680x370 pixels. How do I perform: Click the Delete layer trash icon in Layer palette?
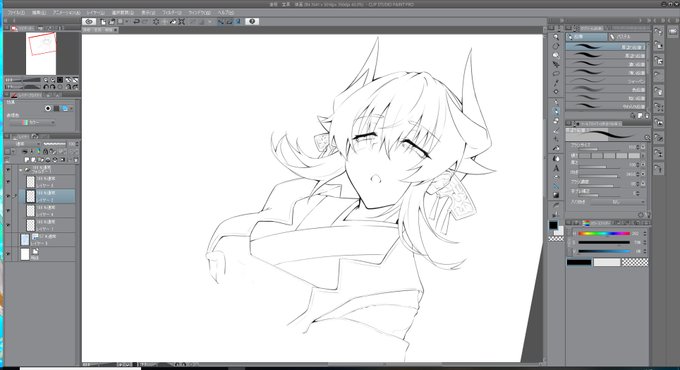coord(76,160)
